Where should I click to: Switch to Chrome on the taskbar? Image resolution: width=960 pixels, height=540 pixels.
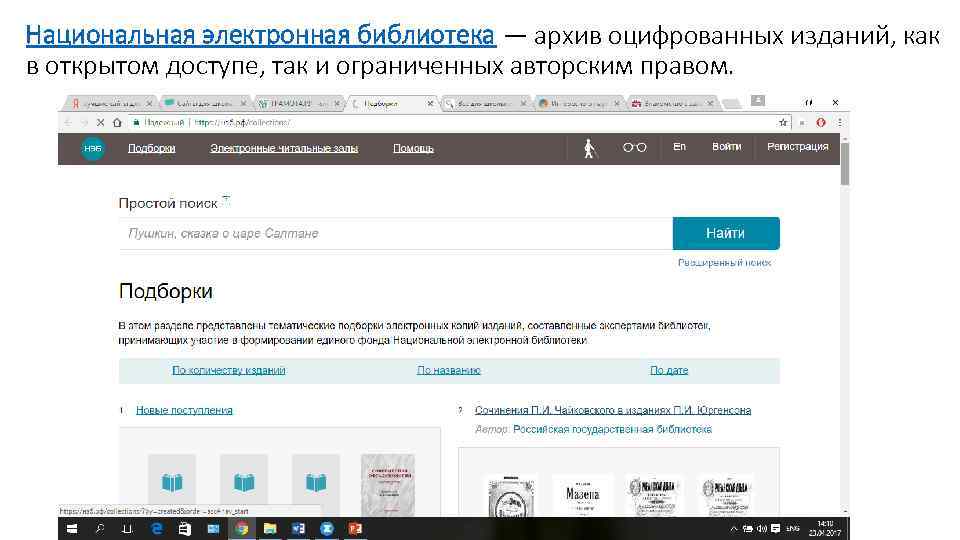(x=242, y=529)
